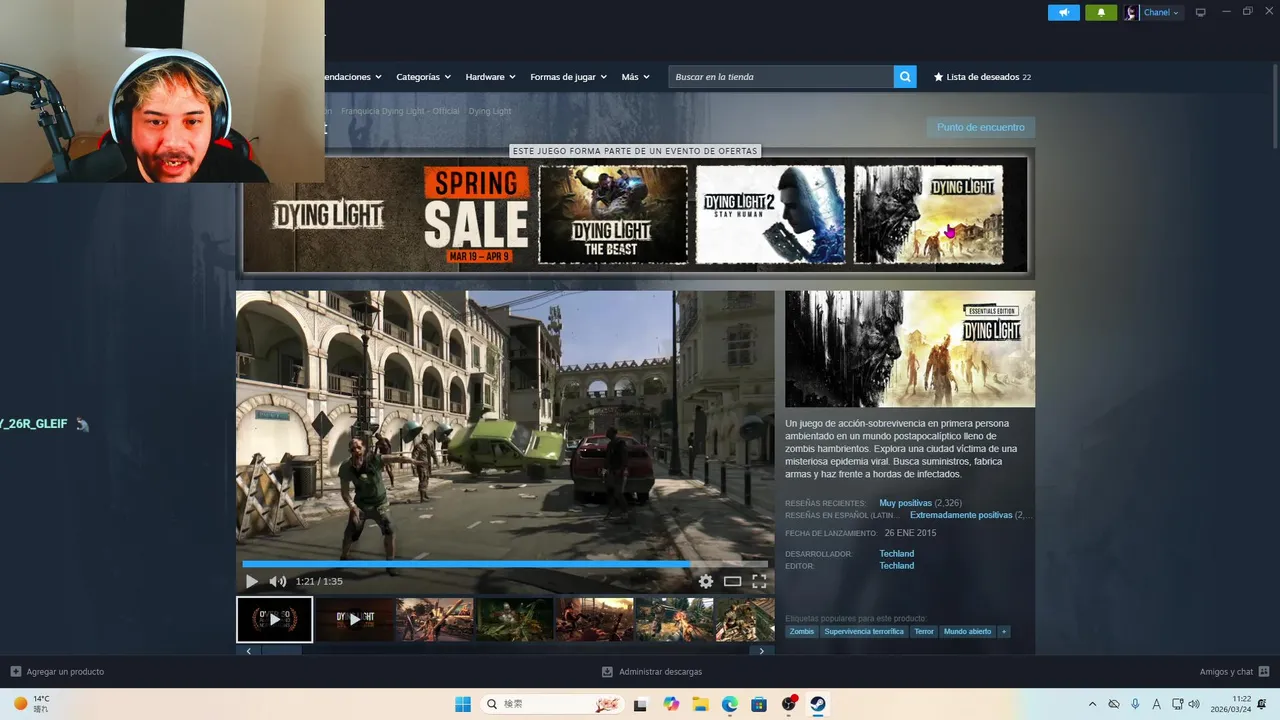
Task: Toggle the video volume speaker icon
Action: pos(277,581)
